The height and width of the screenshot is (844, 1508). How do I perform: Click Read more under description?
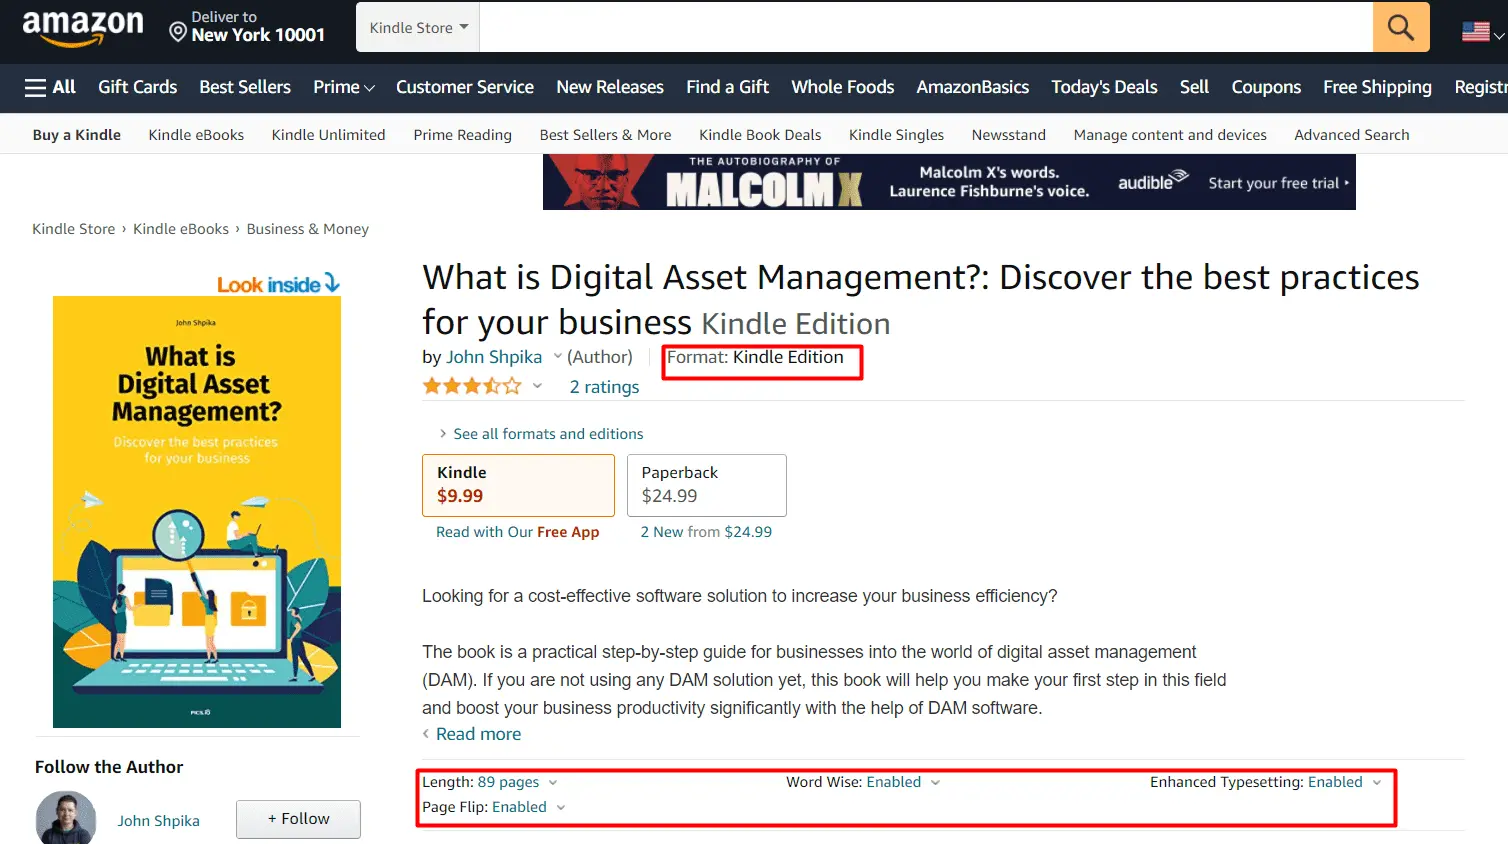(x=478, y=734)
